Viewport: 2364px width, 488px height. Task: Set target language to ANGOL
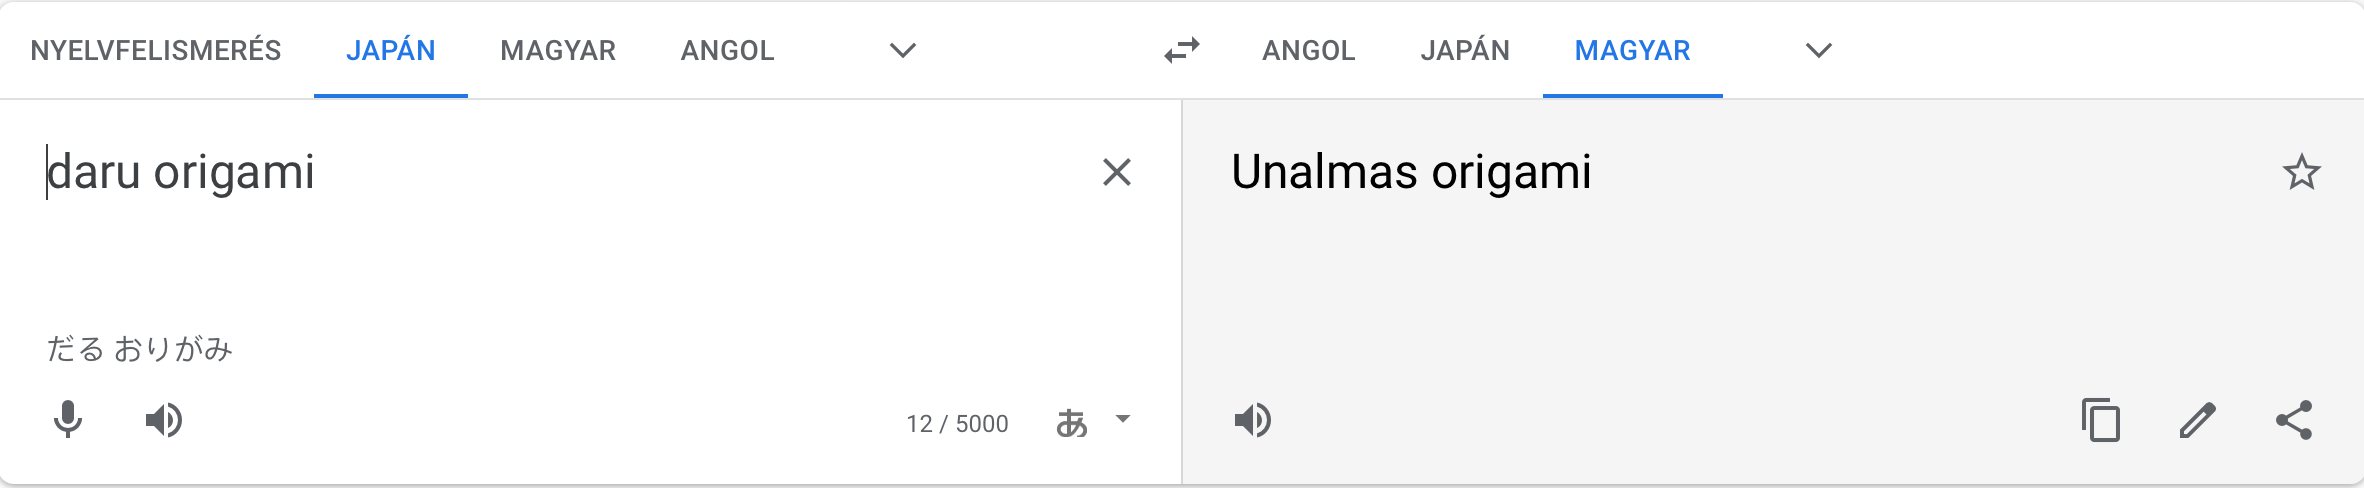pos(1308,50)
